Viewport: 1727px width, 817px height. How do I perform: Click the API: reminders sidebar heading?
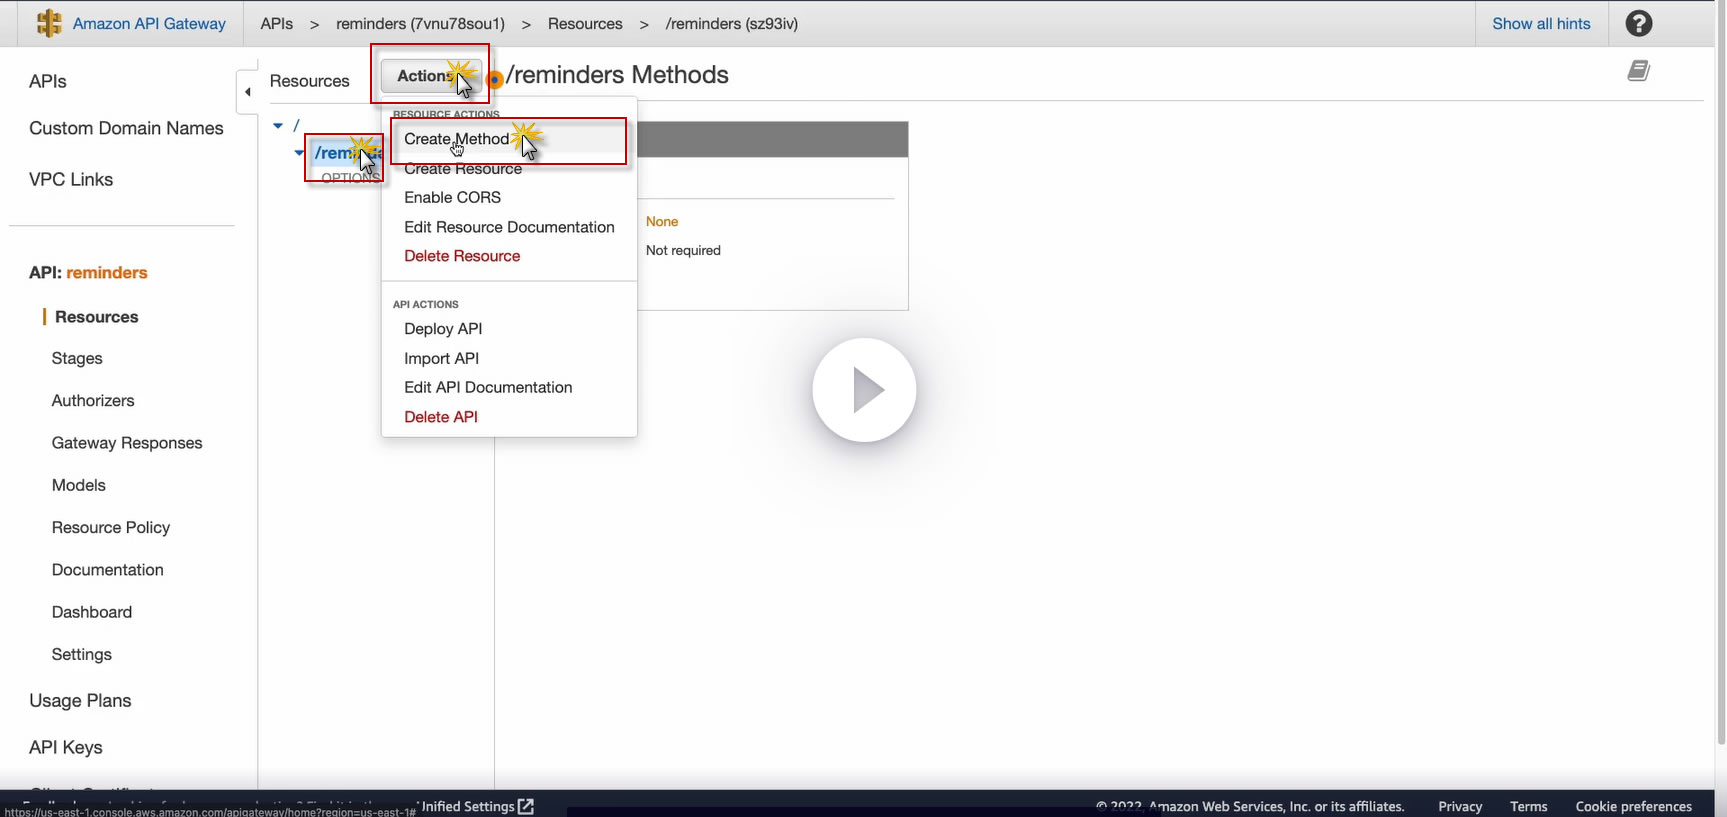click(88, 272)
